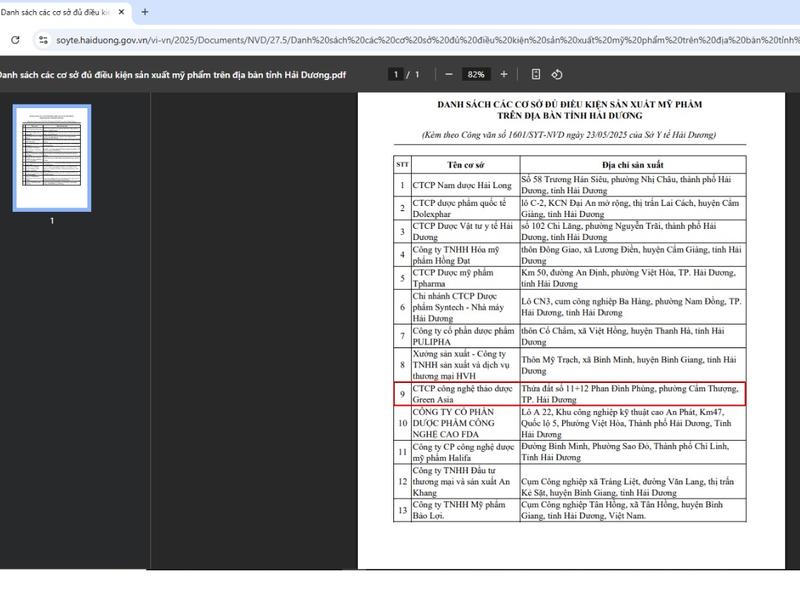
Task: Select the 82% zoom level field
Action: 476,74
